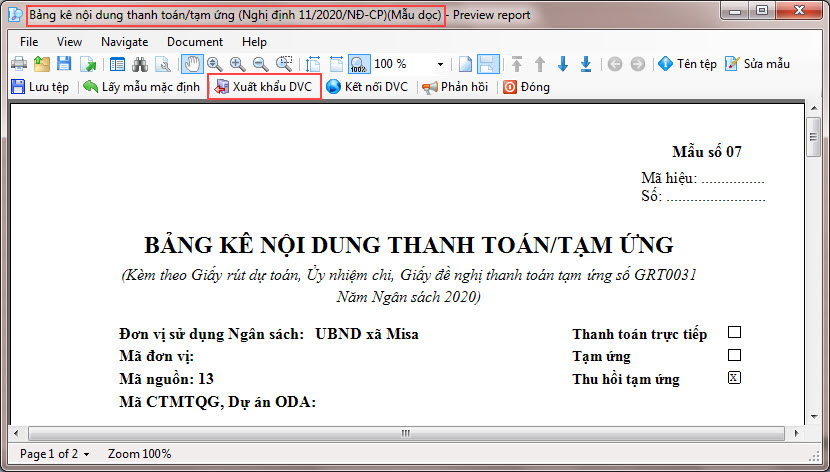Click the Năm Ngân sách 2020 text

click(x=409, y=297)
